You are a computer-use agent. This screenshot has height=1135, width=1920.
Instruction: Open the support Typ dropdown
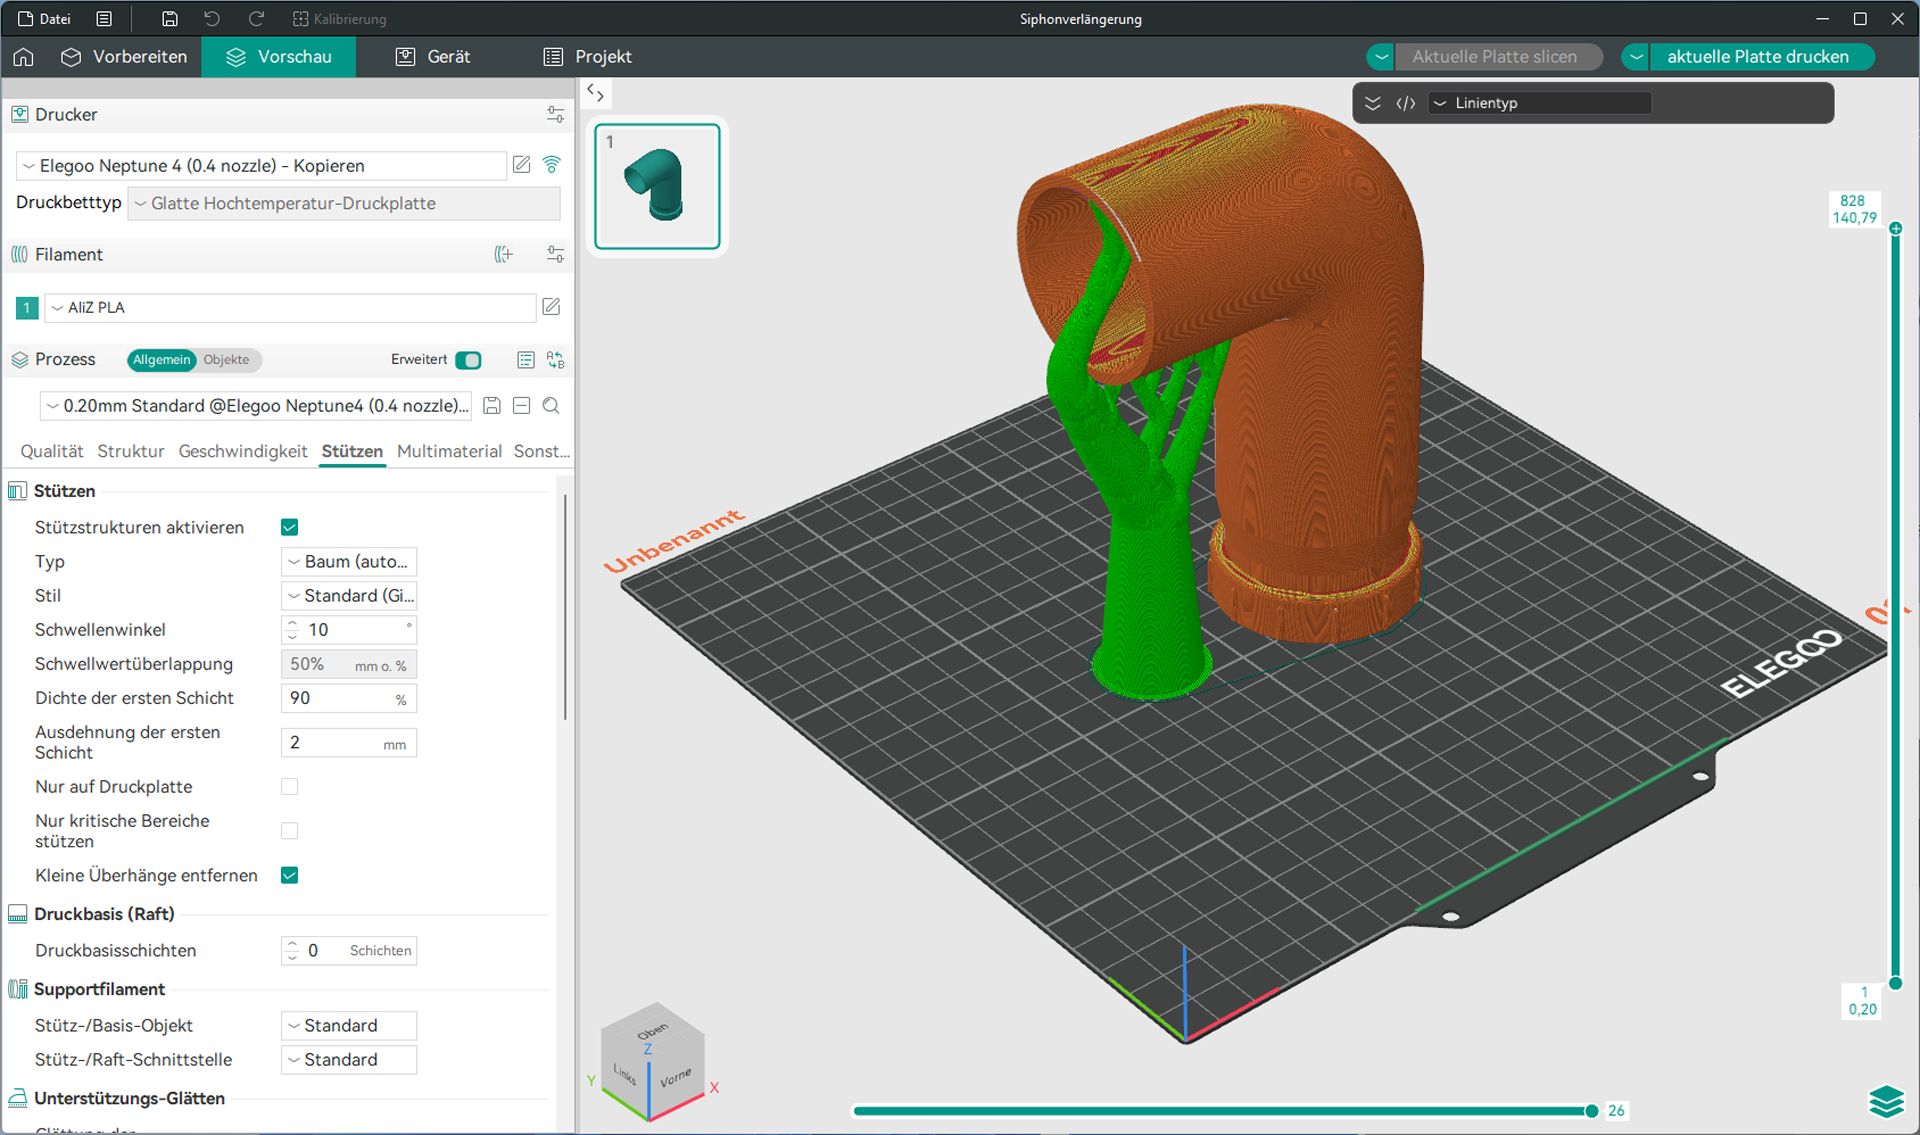pos(349,562)
